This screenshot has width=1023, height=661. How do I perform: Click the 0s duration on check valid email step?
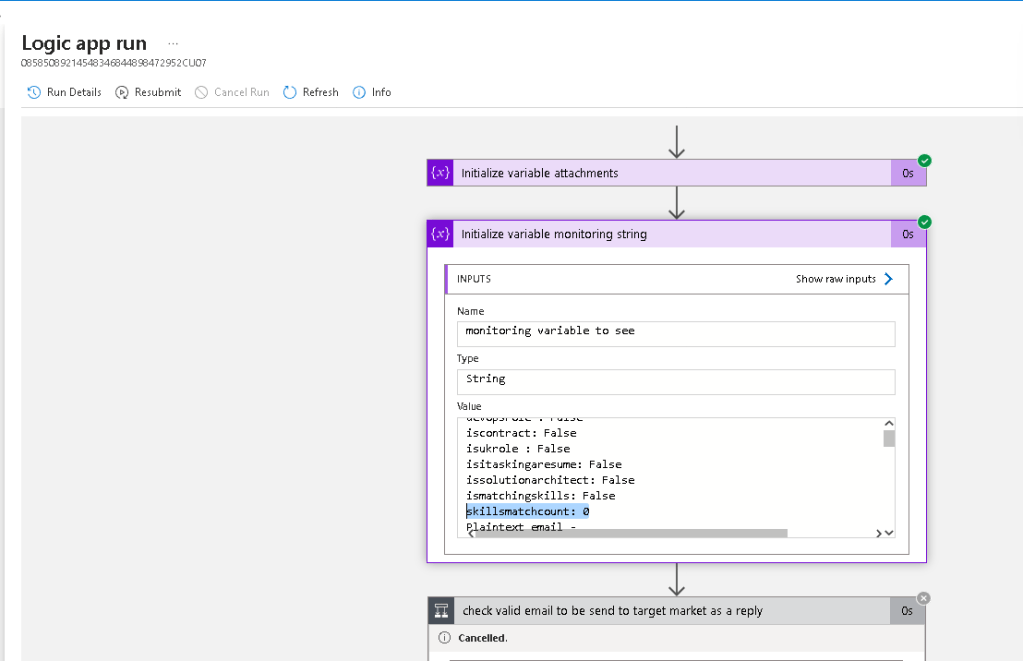908,611
